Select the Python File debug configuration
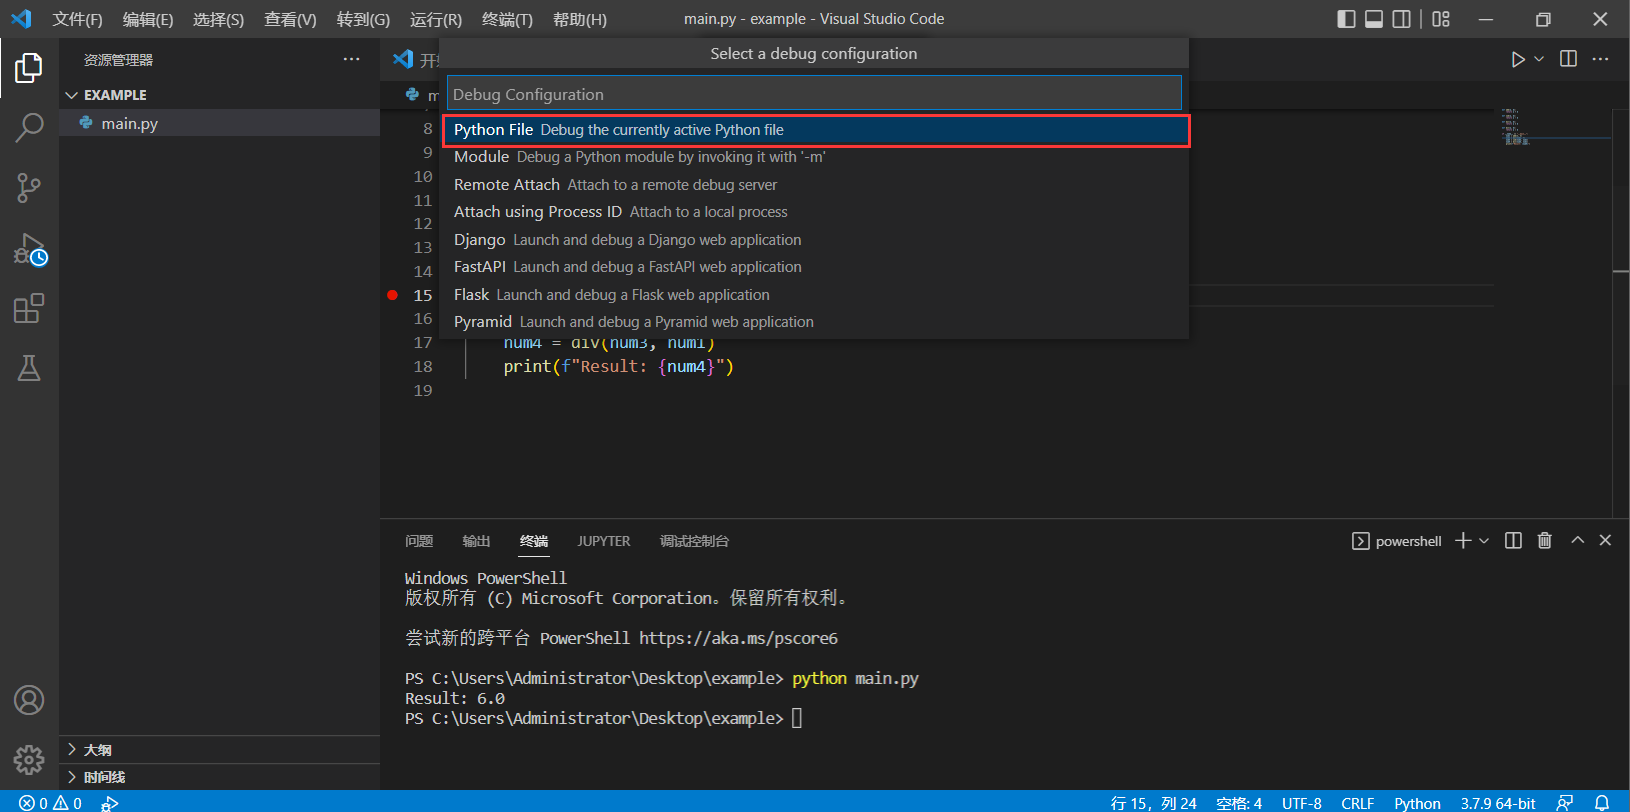This screenshot has width=1630, height=812. (x=815, y=130)
